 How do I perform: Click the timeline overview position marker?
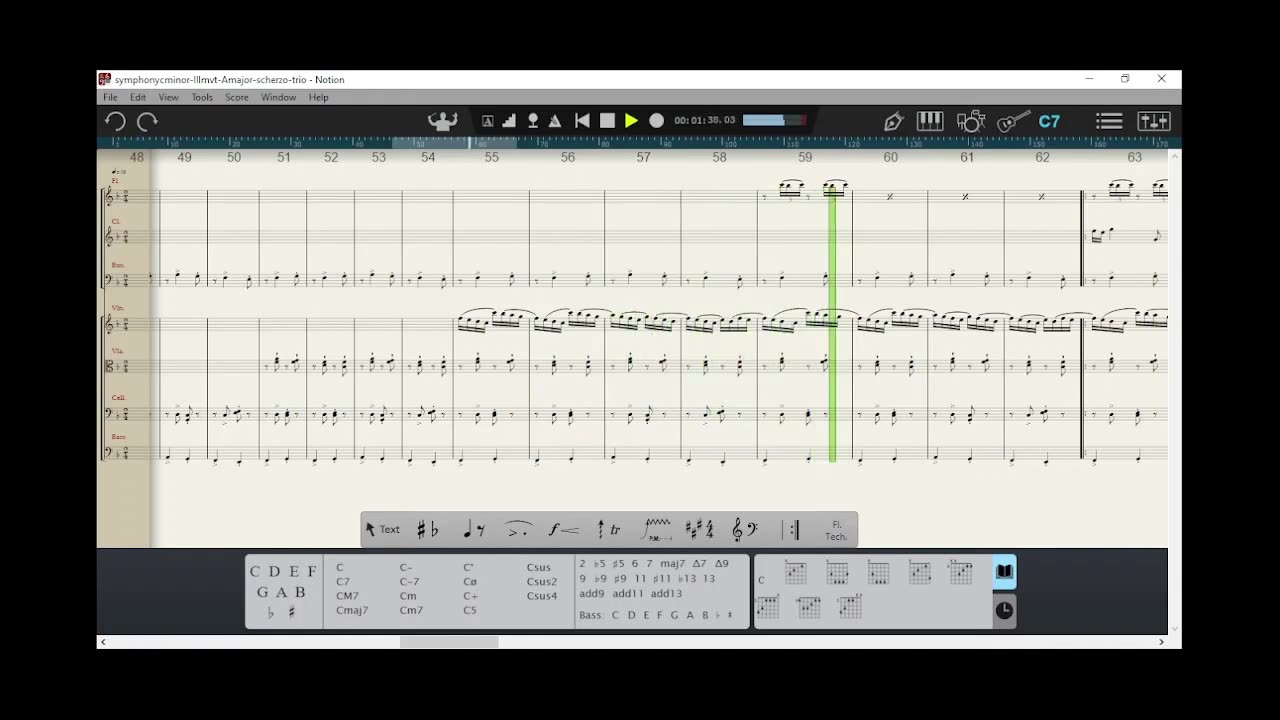click(x=470, y=143)
